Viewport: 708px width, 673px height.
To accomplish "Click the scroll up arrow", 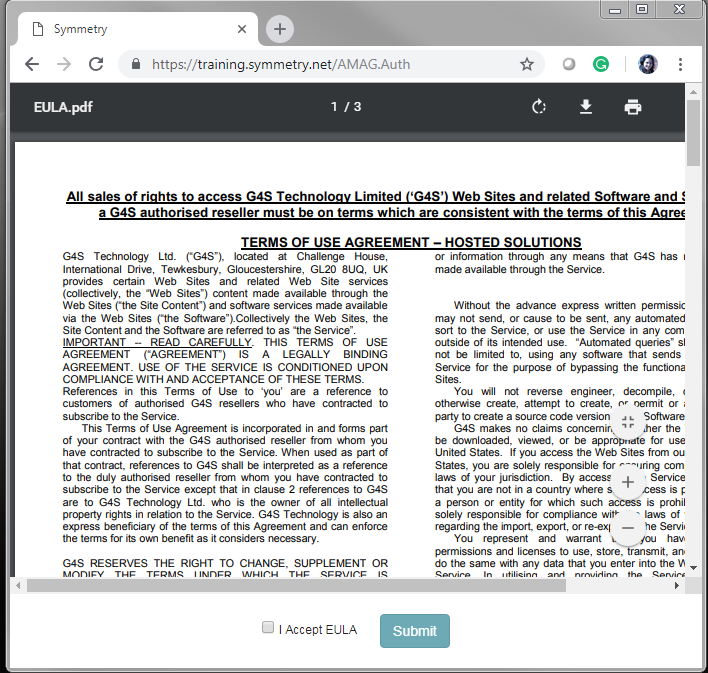I will [x=694, y=92].
